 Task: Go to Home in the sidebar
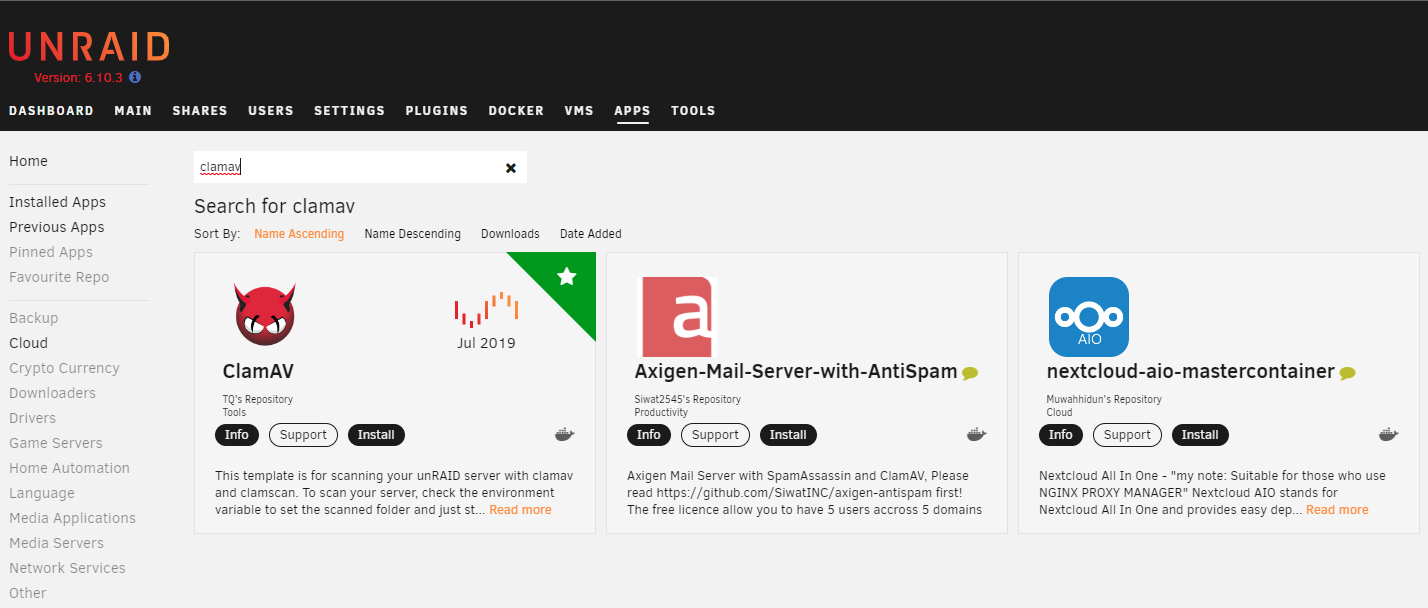click(x=28, y=161)
